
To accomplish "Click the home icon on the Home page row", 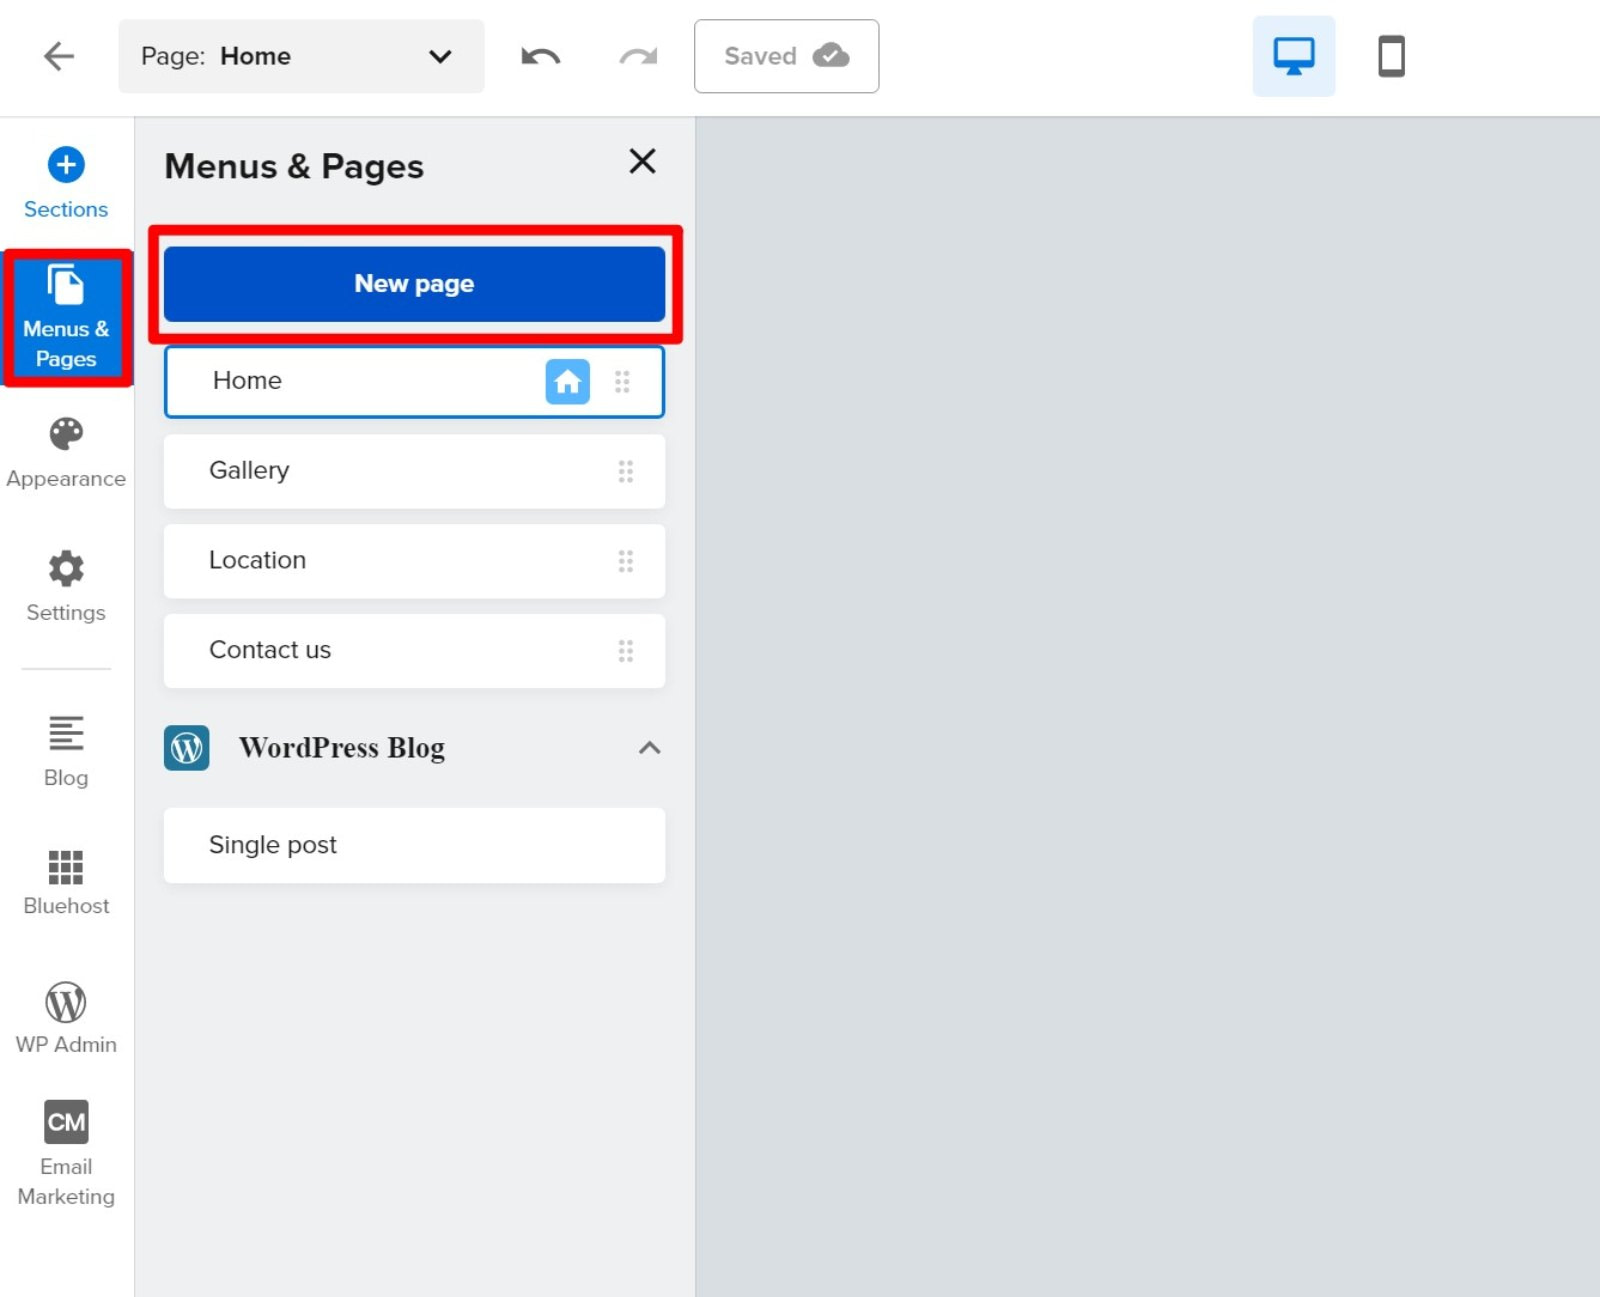I will tap(568, 381).
